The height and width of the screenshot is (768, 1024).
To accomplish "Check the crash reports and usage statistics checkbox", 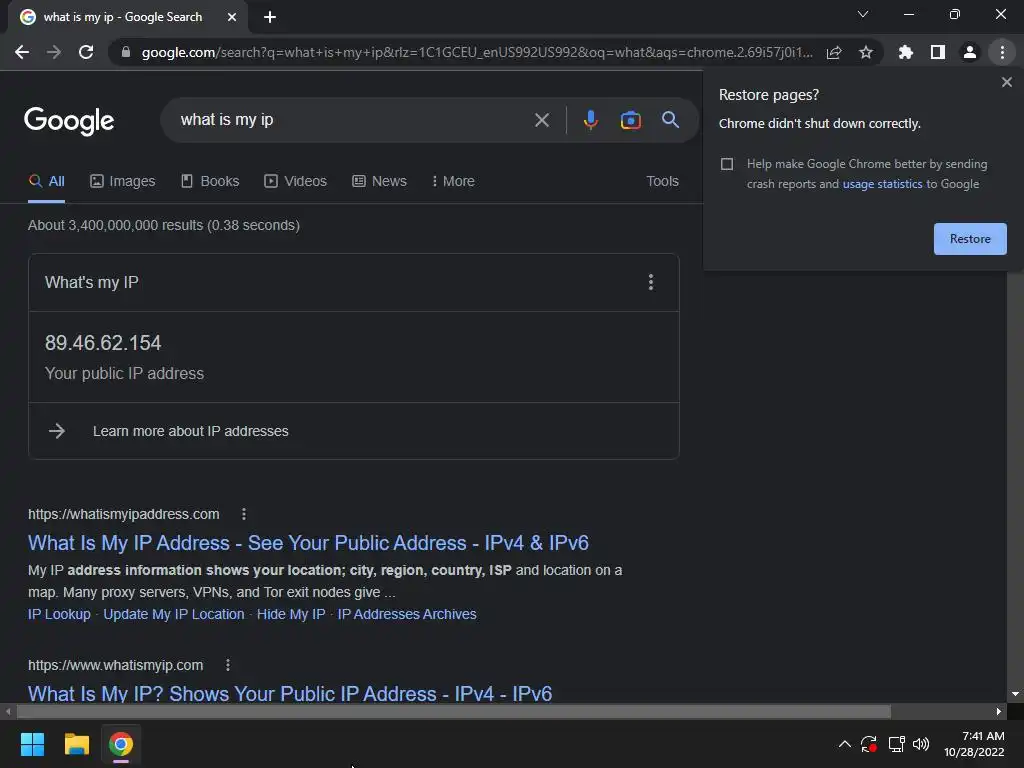I will coord(727,164).
